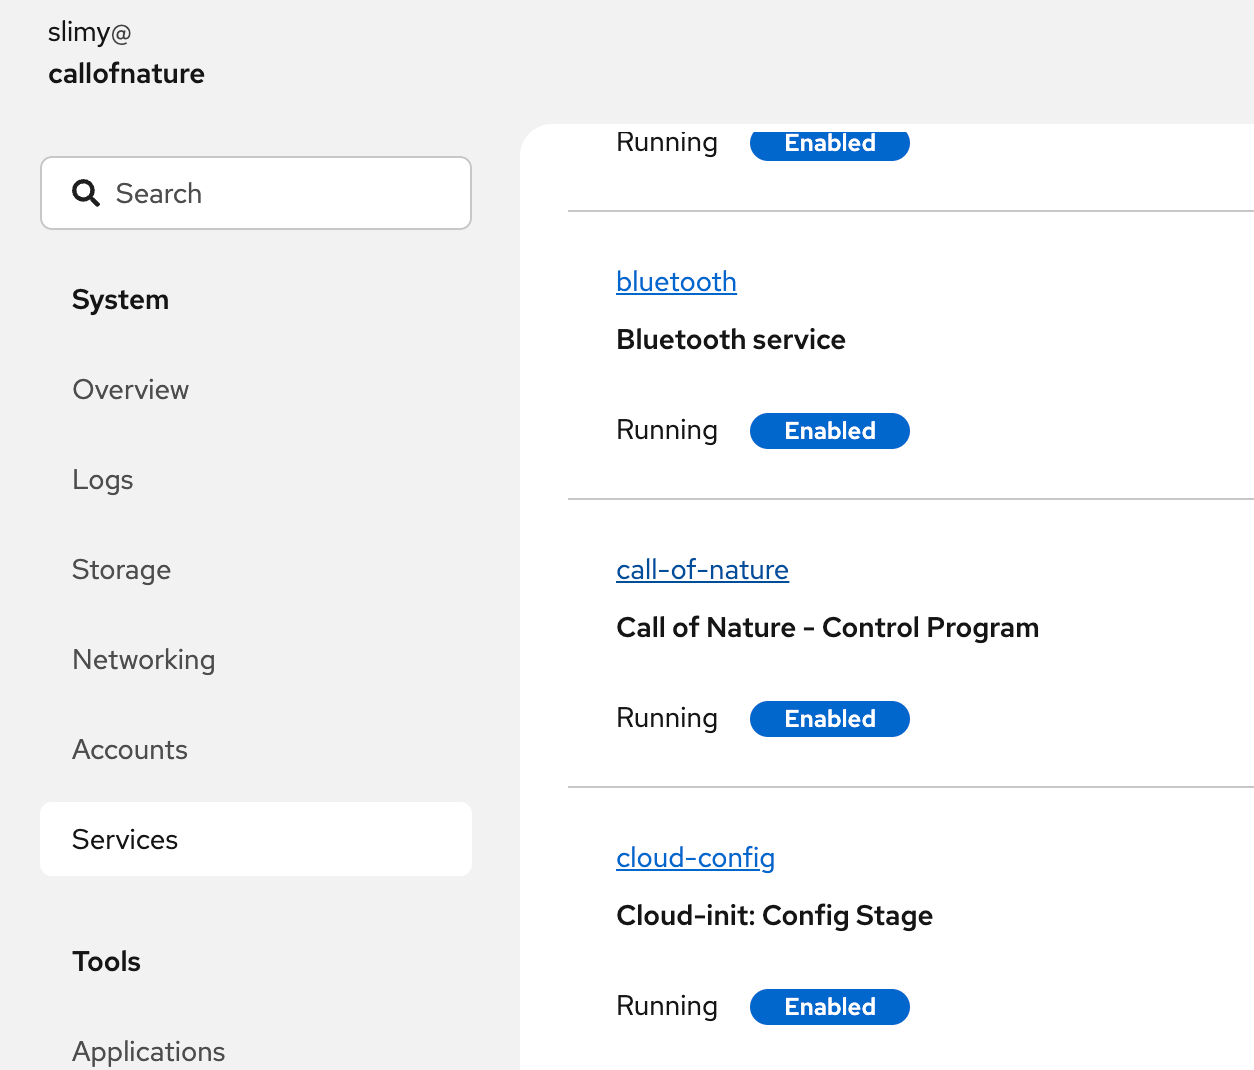
Task: Click the Cloud-init: Config Stage description
Action: click(x=774, y=916)
